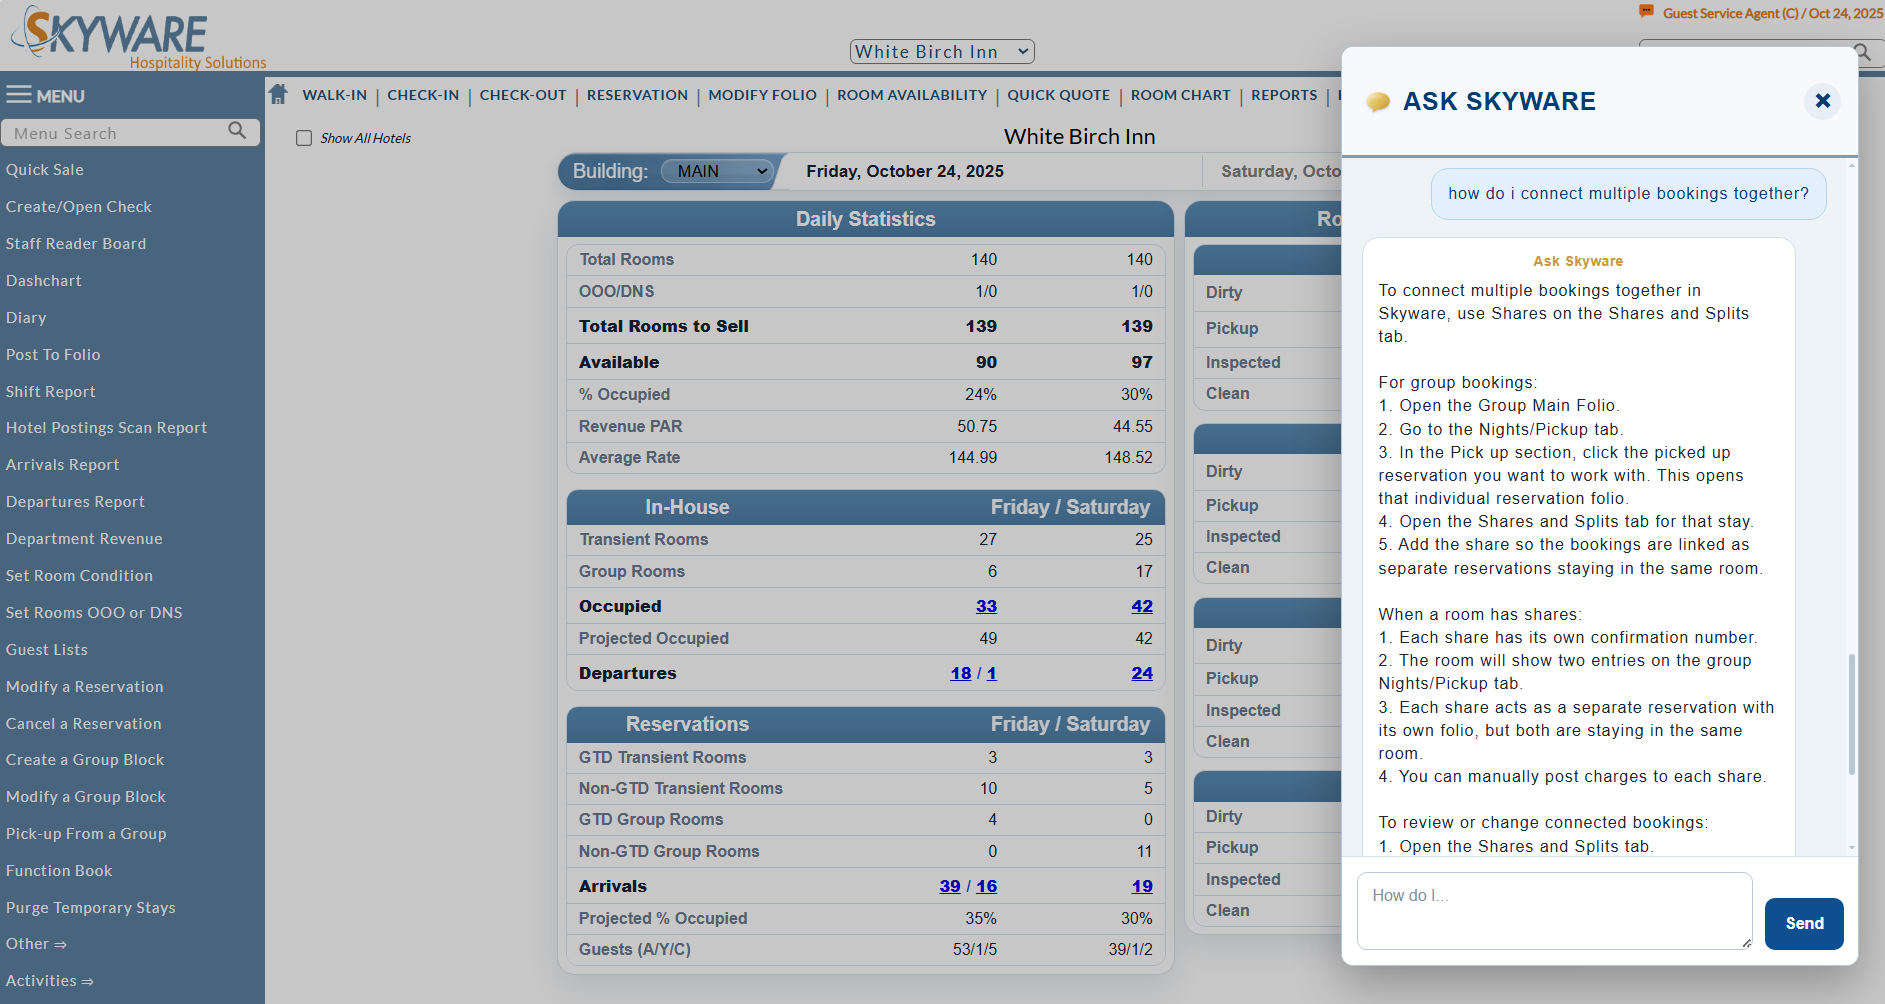
Task: Click the Menu Search magnifier icon
Action: click(237, 131)
